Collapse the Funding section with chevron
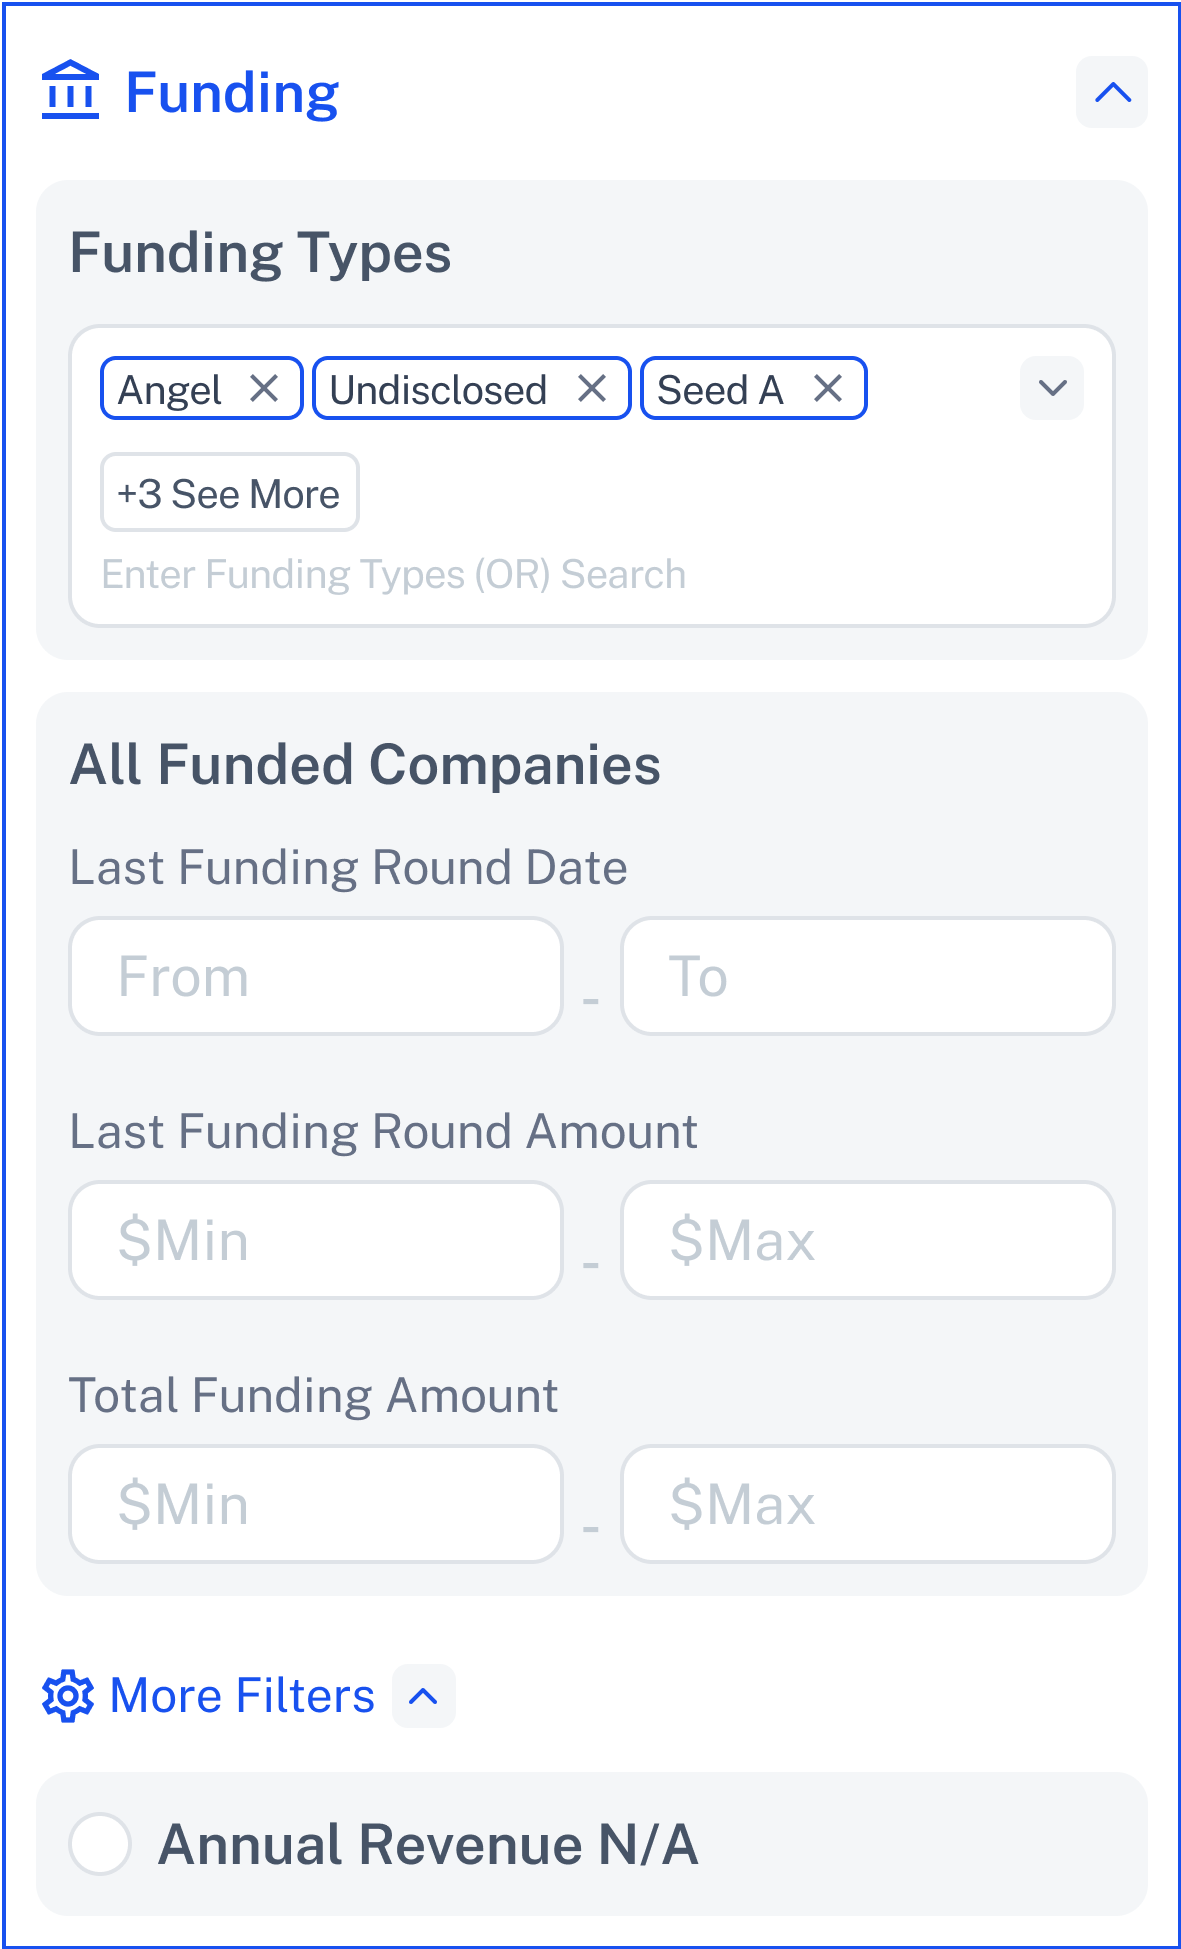Screen dimensions: 1181x1949 (x=1112, y=92)
